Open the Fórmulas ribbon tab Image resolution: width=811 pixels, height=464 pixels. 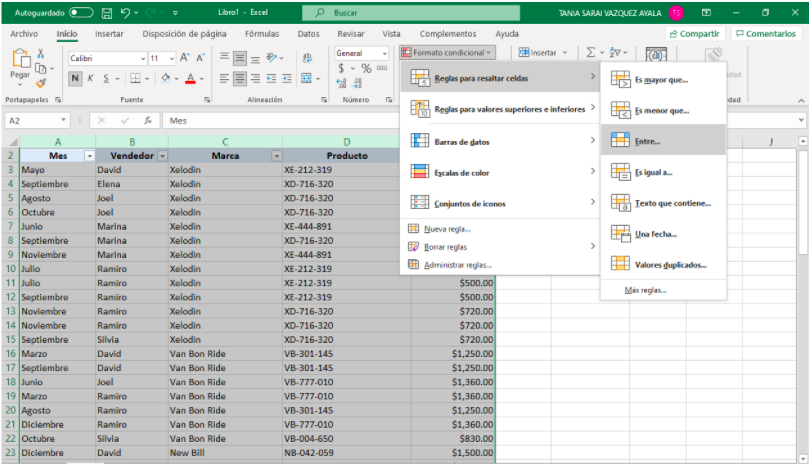coord(262,34)
